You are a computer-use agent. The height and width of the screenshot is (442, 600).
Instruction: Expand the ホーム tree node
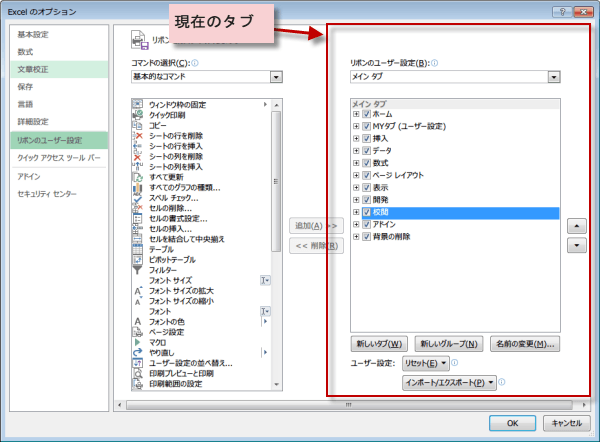pos(356,114)
